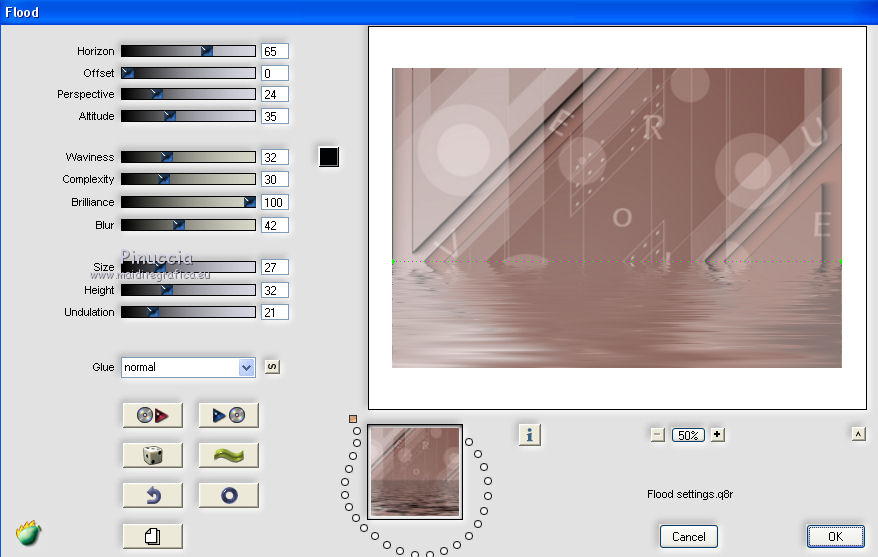Click the Height value field 32
Viewport: 878px width, 557px height.
point(275,290)
